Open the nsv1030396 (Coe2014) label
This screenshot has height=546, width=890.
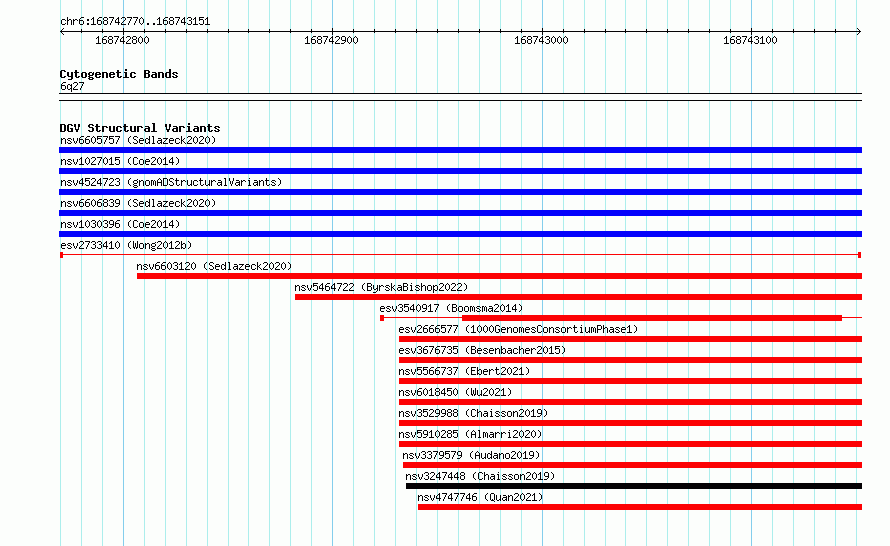pos(120,224)
